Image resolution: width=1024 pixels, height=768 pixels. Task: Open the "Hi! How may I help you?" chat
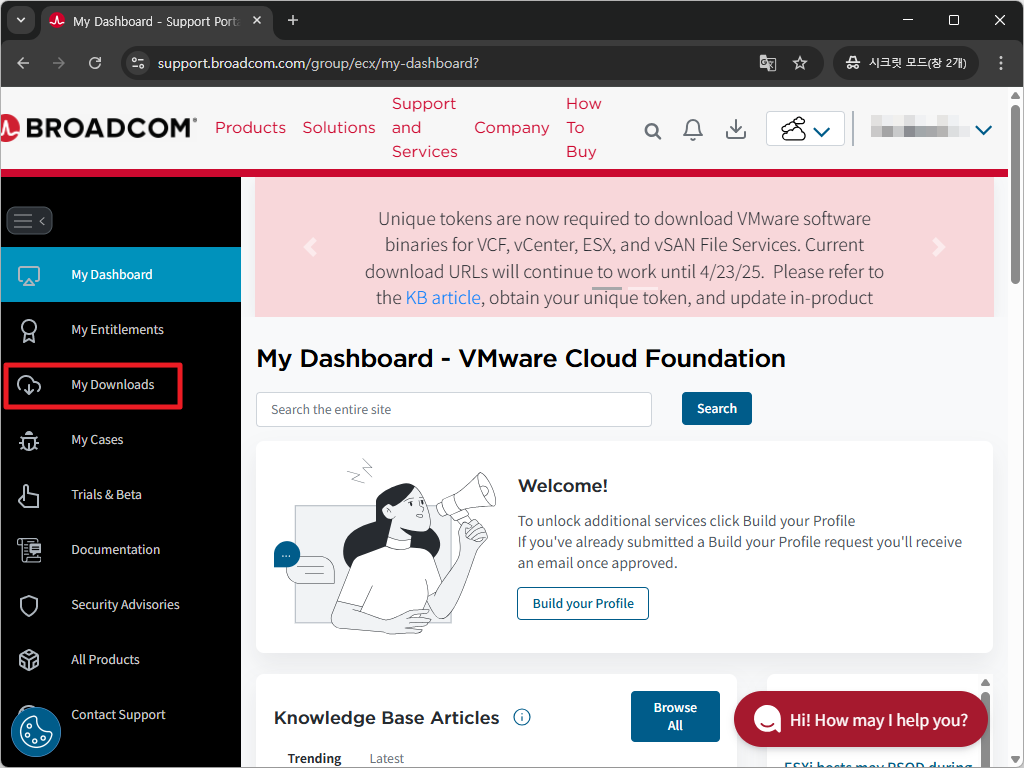point(860,720)
